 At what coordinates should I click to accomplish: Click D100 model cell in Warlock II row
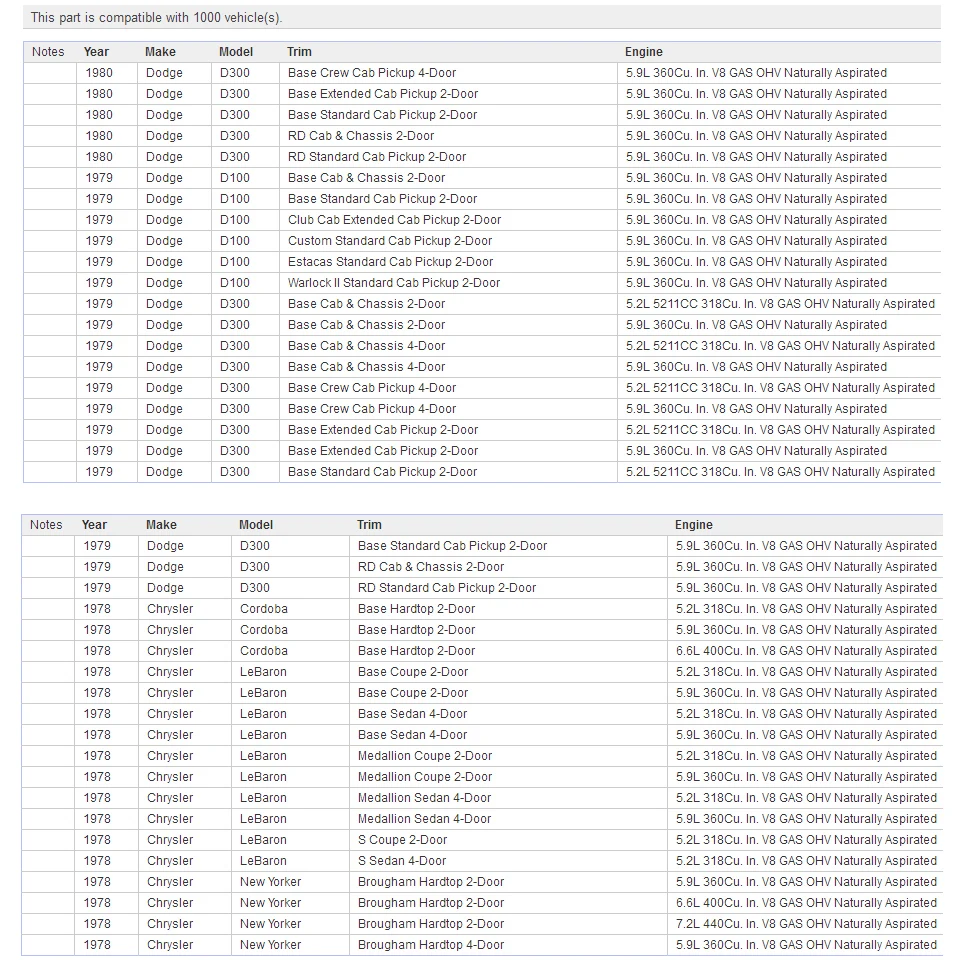pyautogui.click(x=234, y=283)
